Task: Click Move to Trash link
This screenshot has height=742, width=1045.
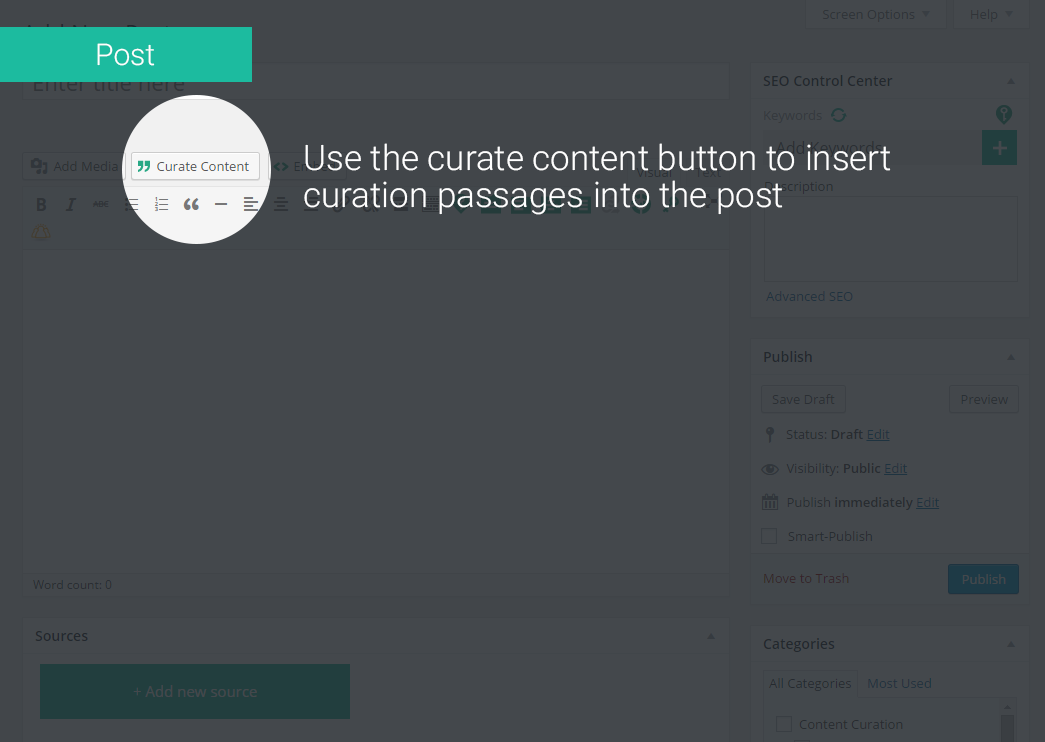Action: click(806, 579)
